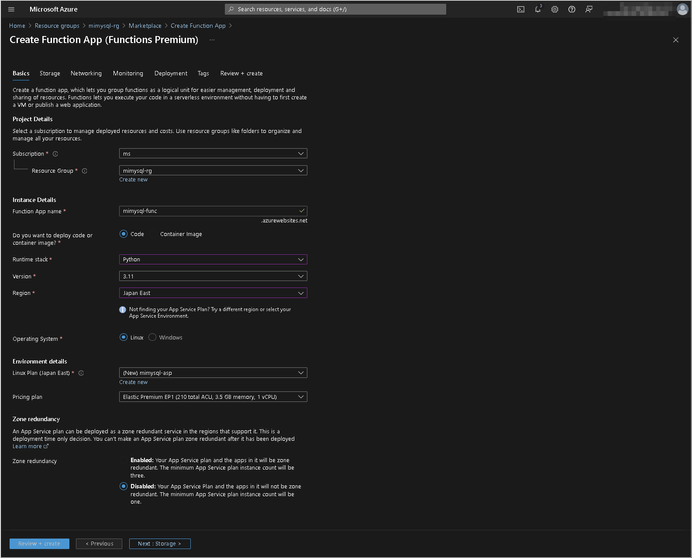Click Create new under Linux Plan
This screenshot has width=692, height=558.
[x=133, y=382]
